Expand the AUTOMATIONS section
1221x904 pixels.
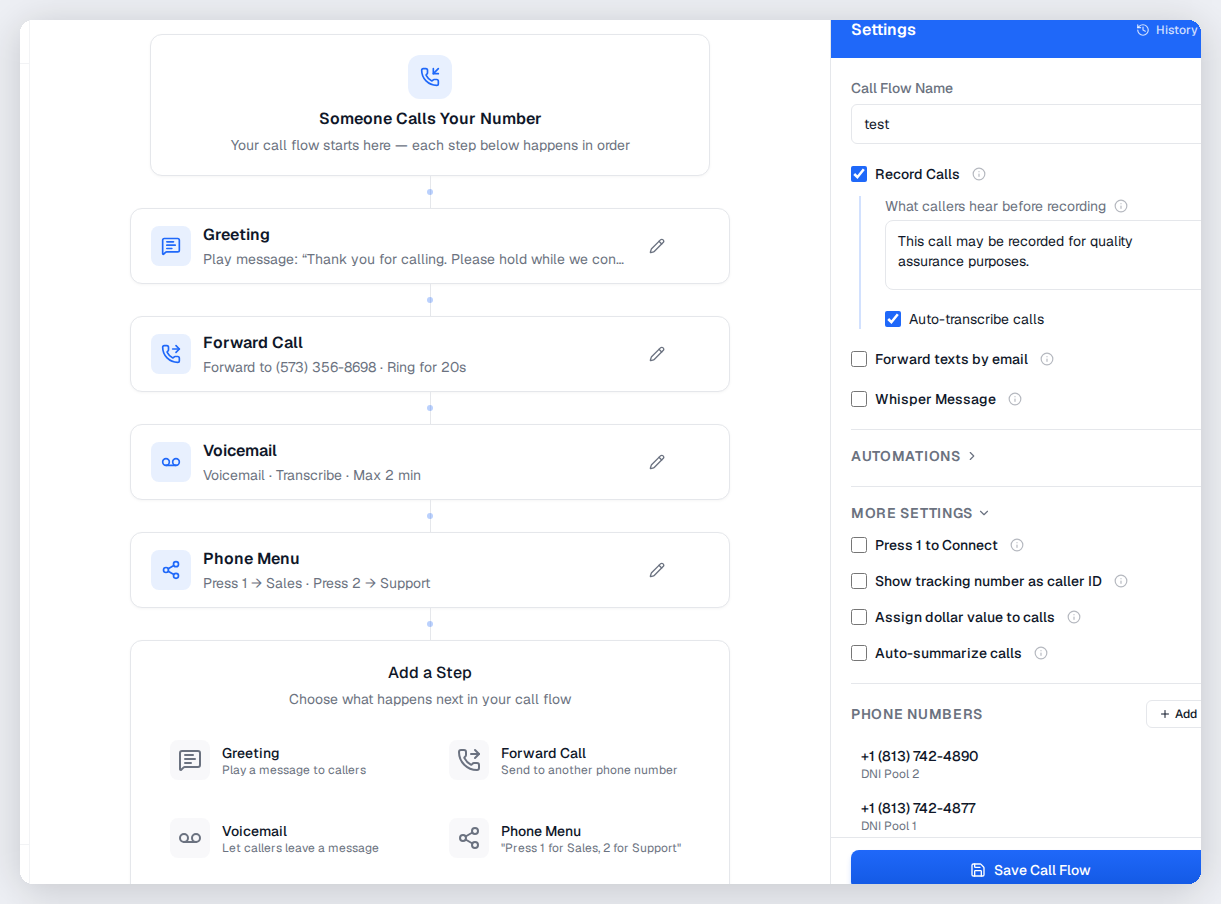[913, 456]
